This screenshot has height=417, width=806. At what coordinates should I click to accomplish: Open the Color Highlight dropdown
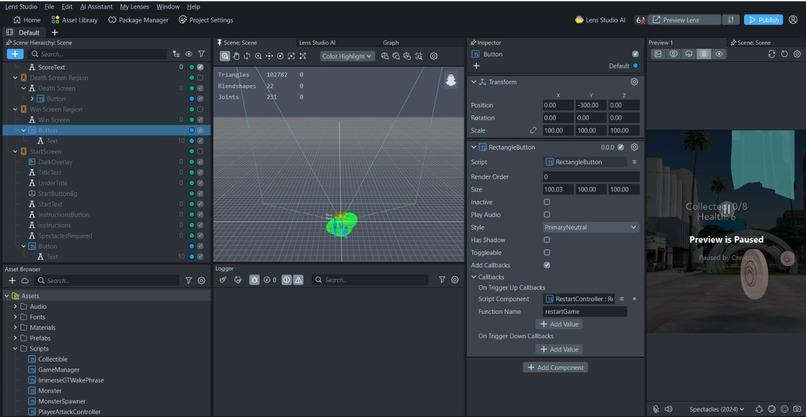point(347,56)
